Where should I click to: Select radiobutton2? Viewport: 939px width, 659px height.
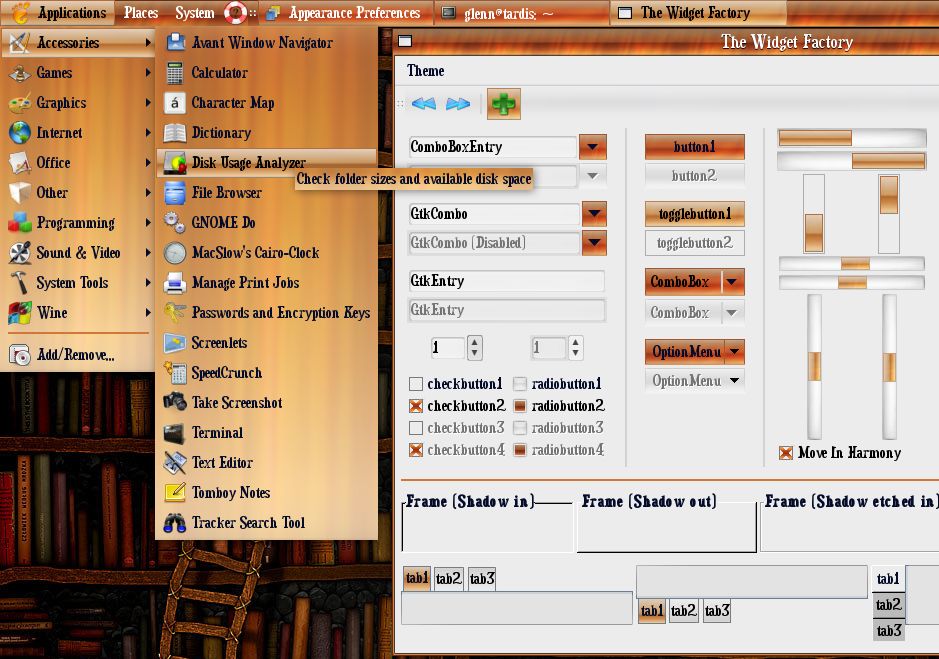[x=520, y=406]
